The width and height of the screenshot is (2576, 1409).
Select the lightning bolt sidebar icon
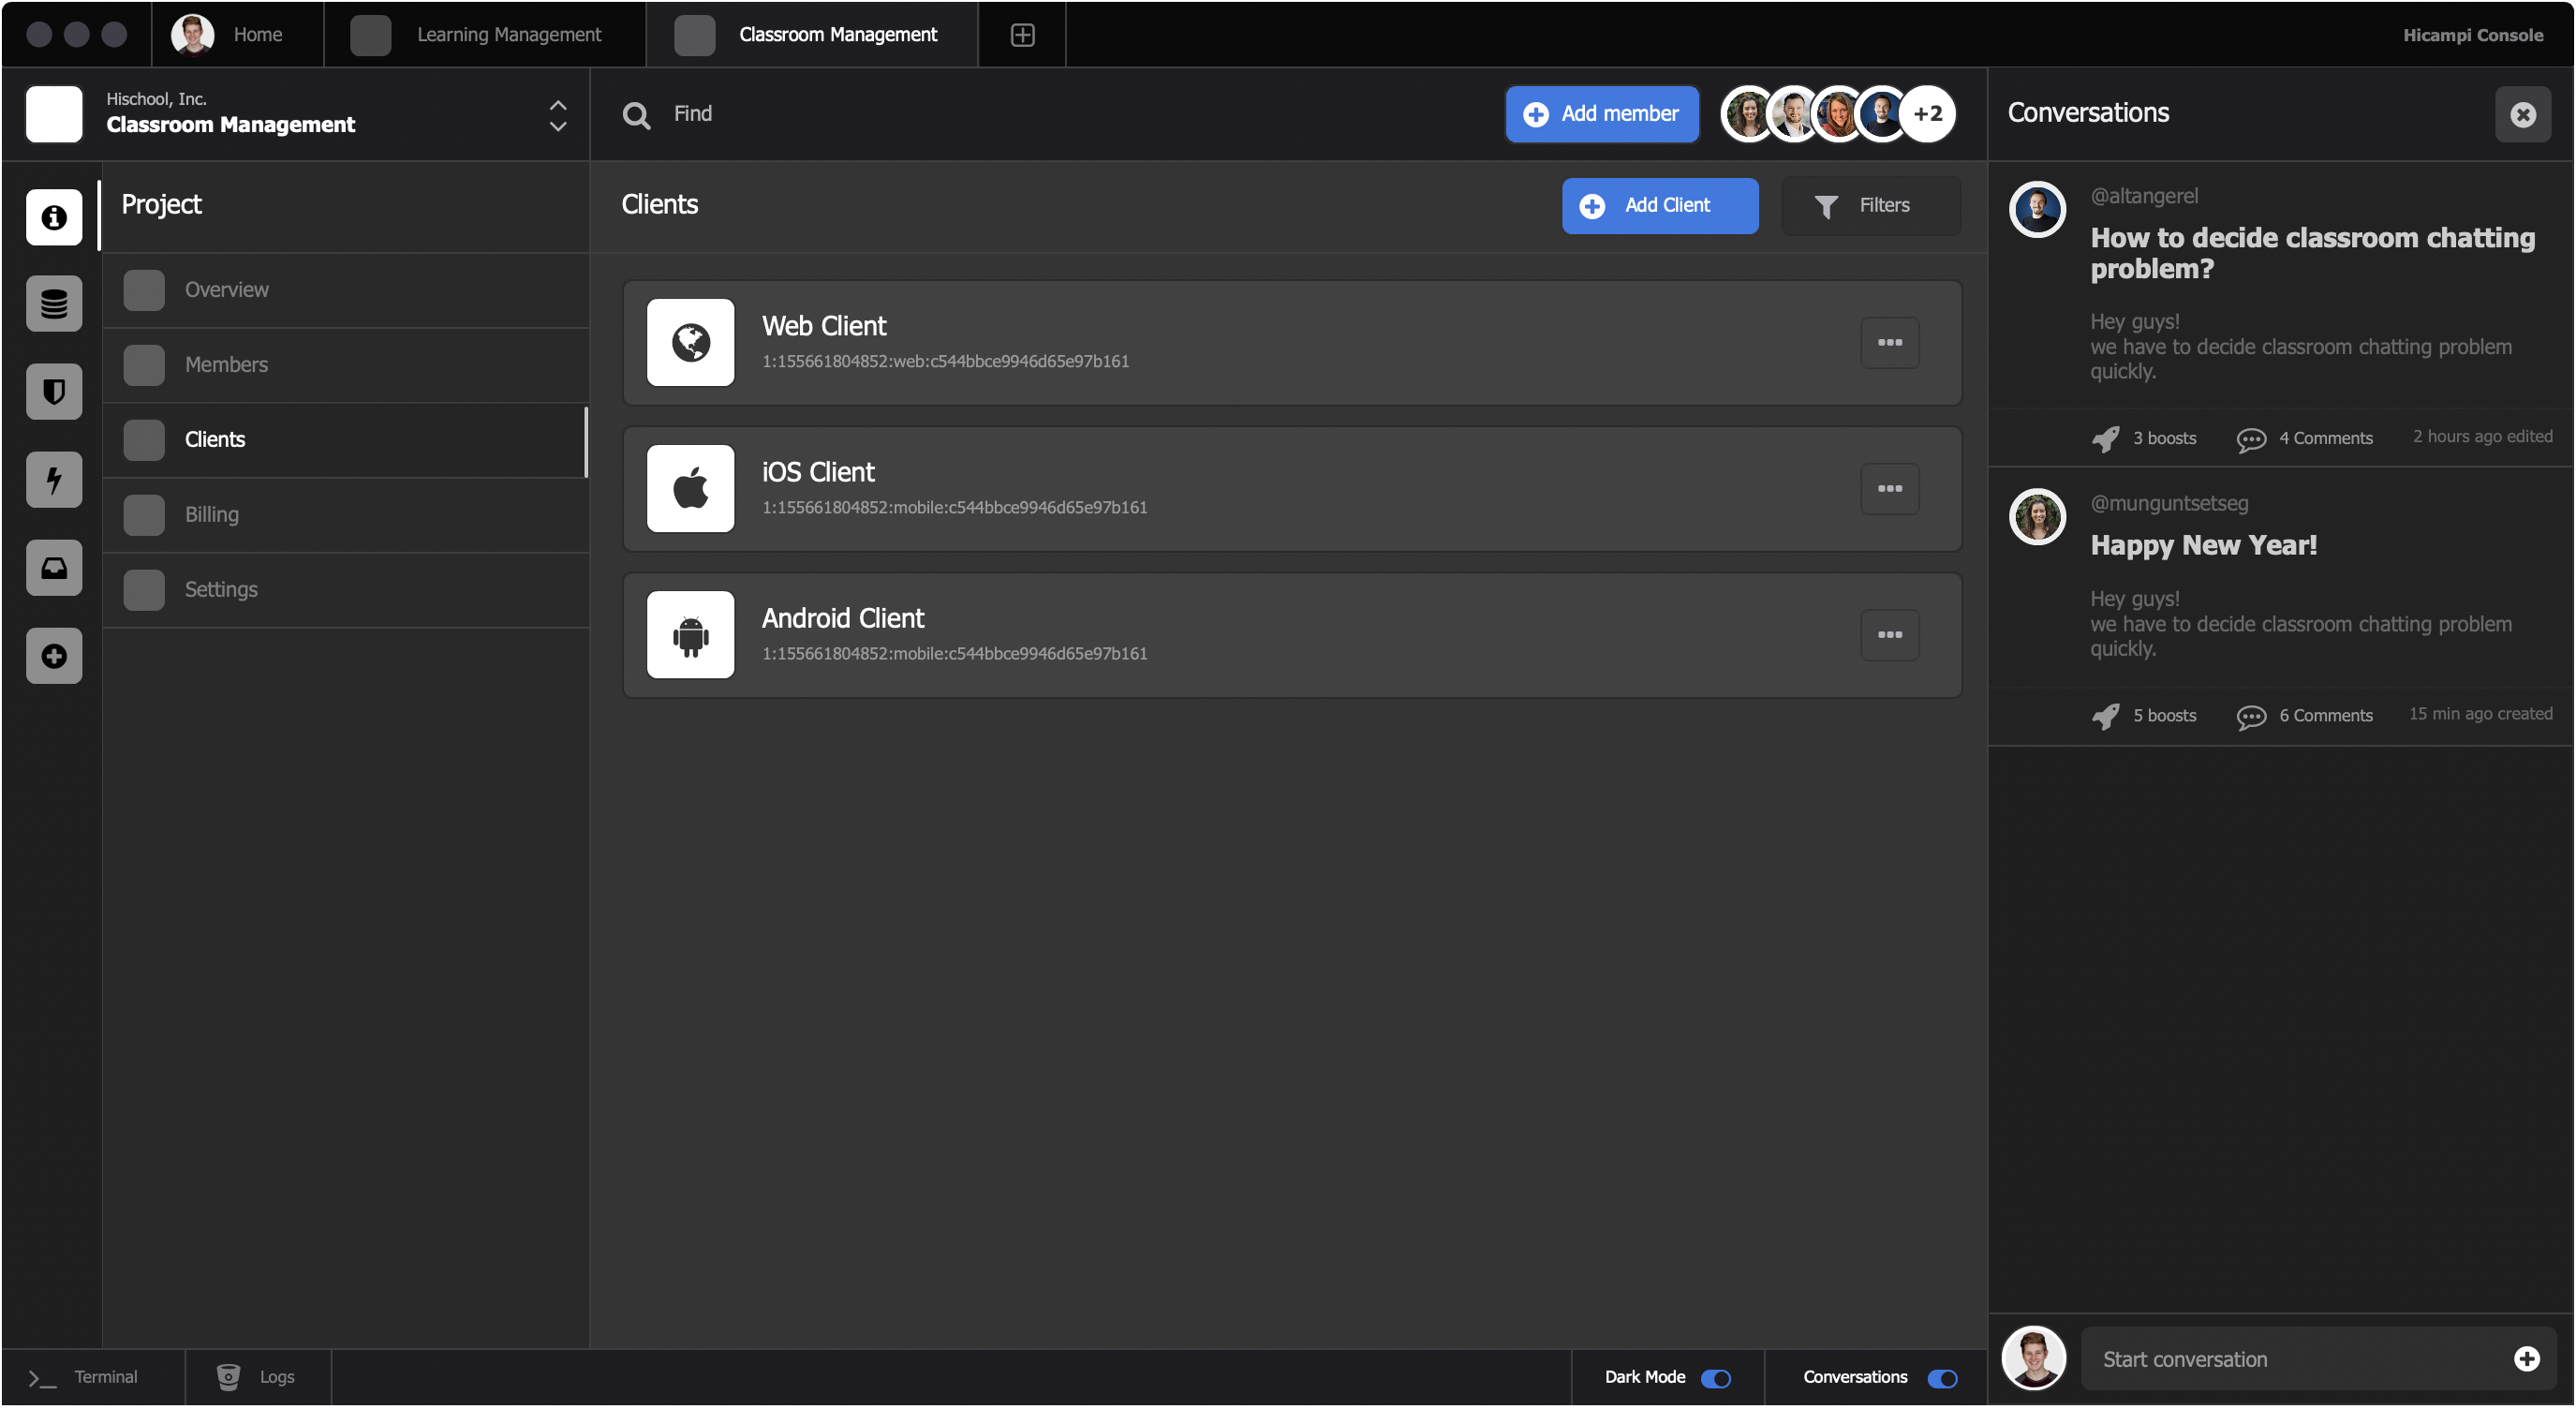54,479
